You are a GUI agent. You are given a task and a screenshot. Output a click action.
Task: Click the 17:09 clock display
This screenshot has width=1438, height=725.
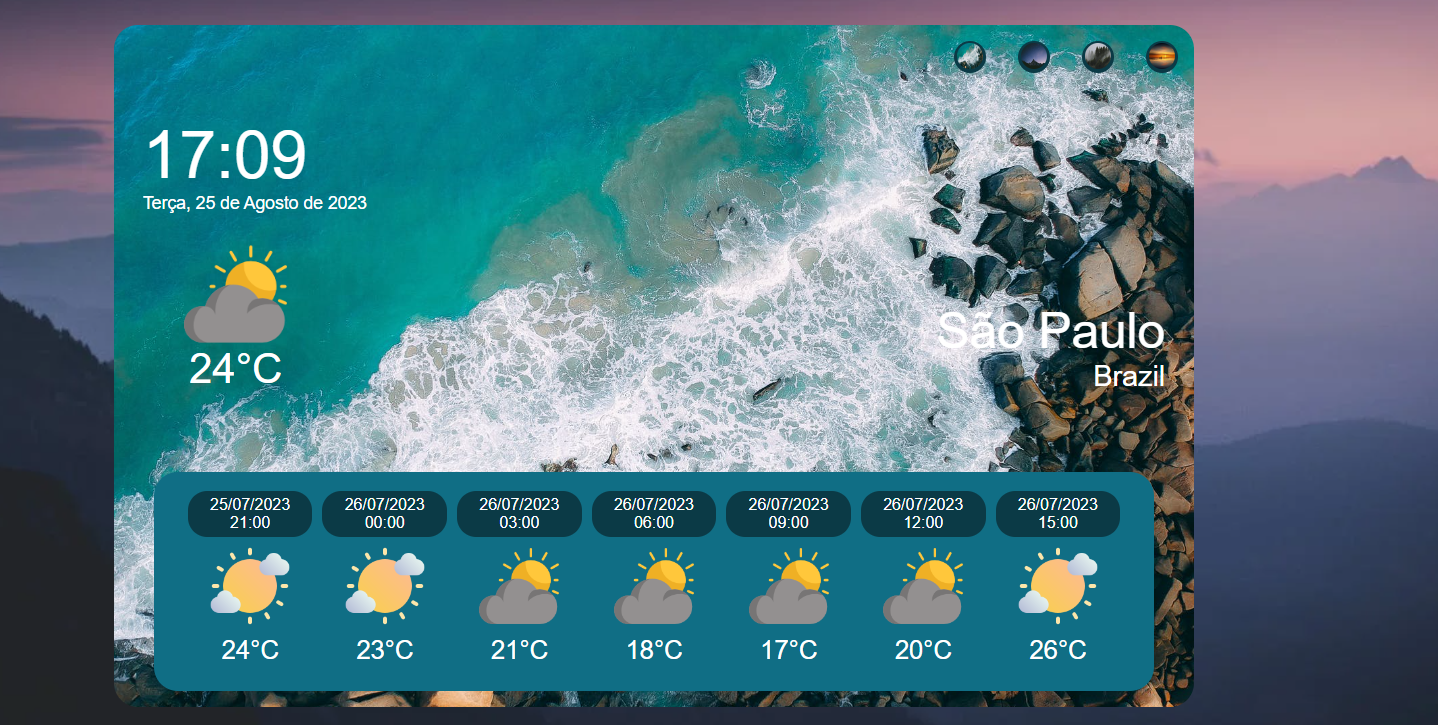(225, 155)
